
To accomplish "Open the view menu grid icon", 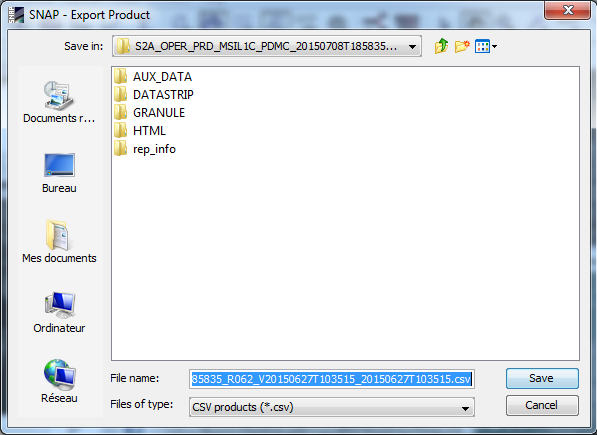I will pos(482,46).
